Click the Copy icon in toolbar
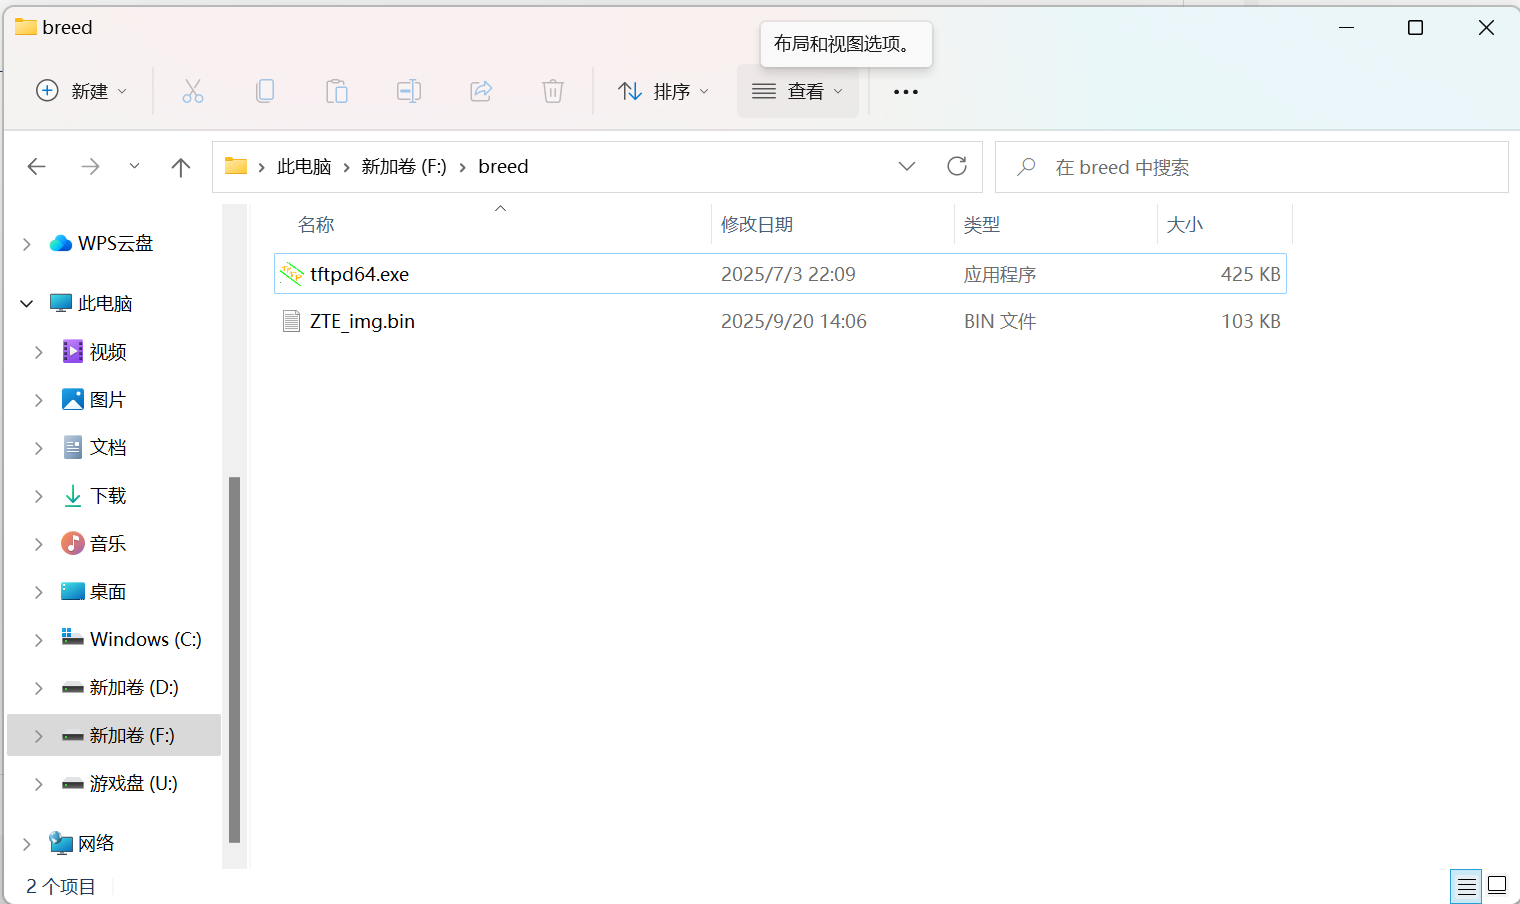Image resolution: width=1520 pixels, height=904 pixels. 265,91
